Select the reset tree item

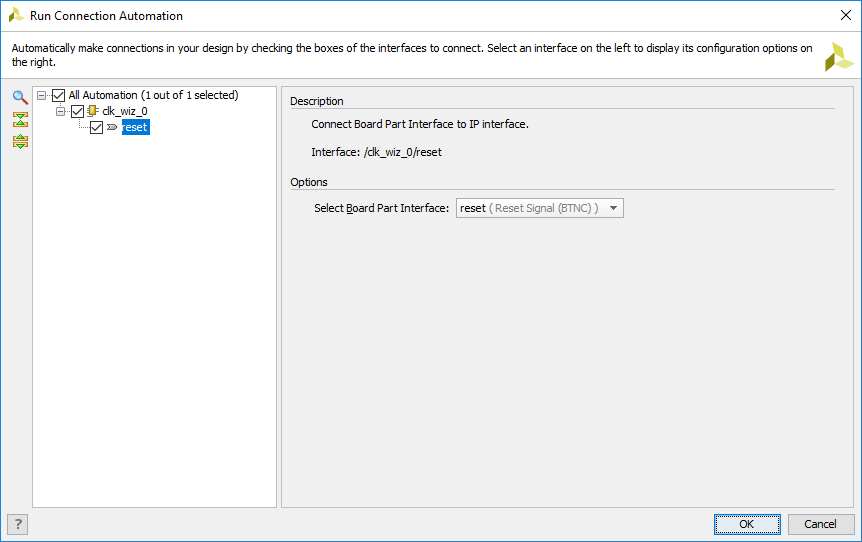[x=135, y=128]
